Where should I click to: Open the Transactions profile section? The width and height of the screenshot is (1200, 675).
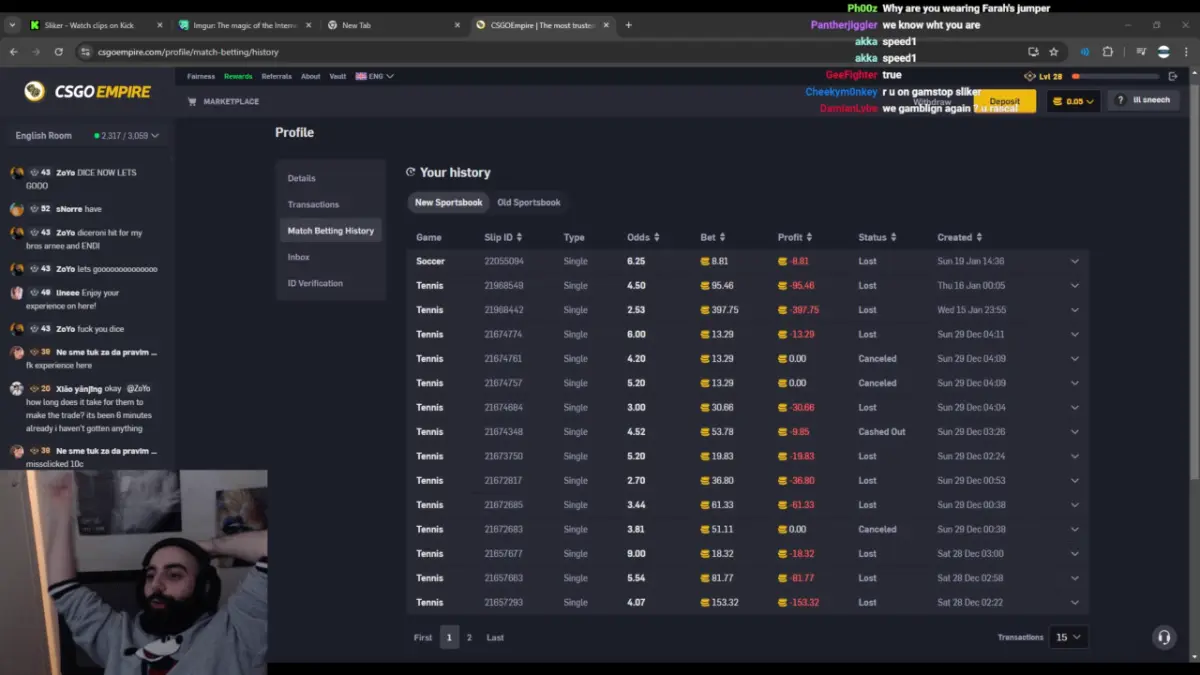[313, 204]
